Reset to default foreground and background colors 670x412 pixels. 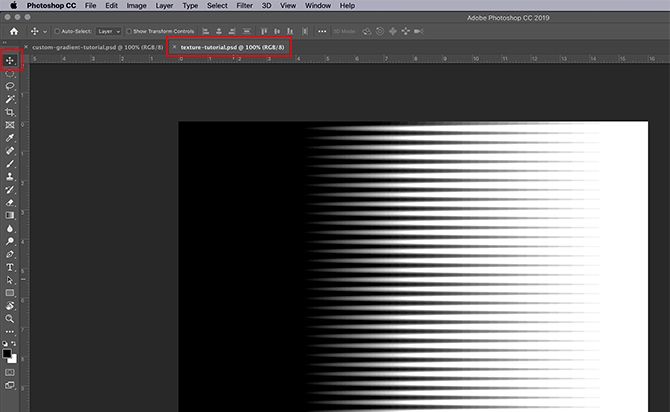(5, 343)
